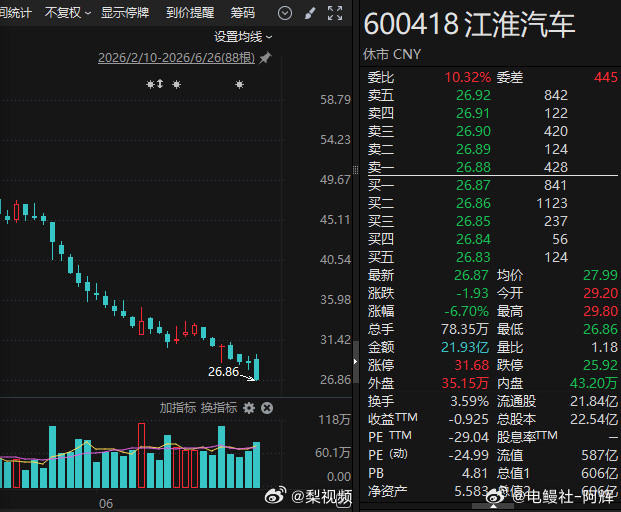621x512 pixels.
Task: Click the 流值 value 587亿
Action: [x=600, y=455]
